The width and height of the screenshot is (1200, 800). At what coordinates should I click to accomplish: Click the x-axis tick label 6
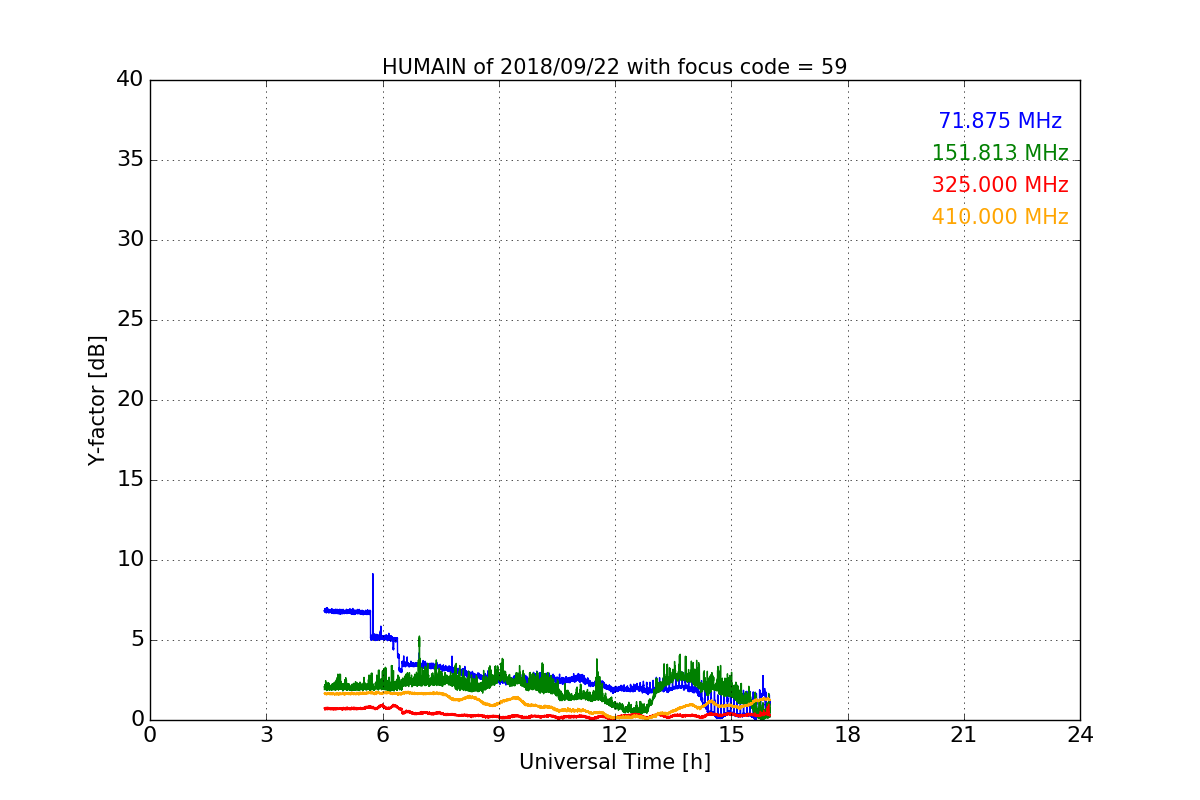[383, 734]
